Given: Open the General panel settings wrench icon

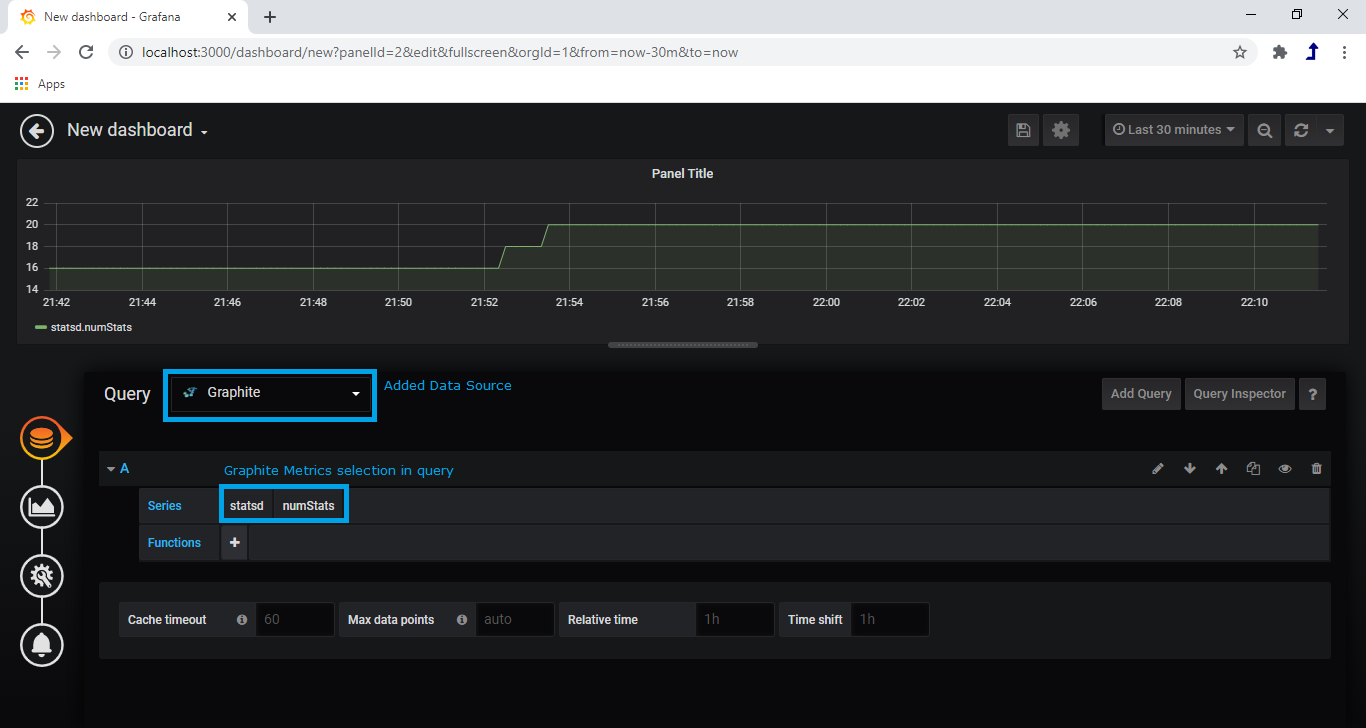Looking at the screenshot, I should [x=41, y=576].
